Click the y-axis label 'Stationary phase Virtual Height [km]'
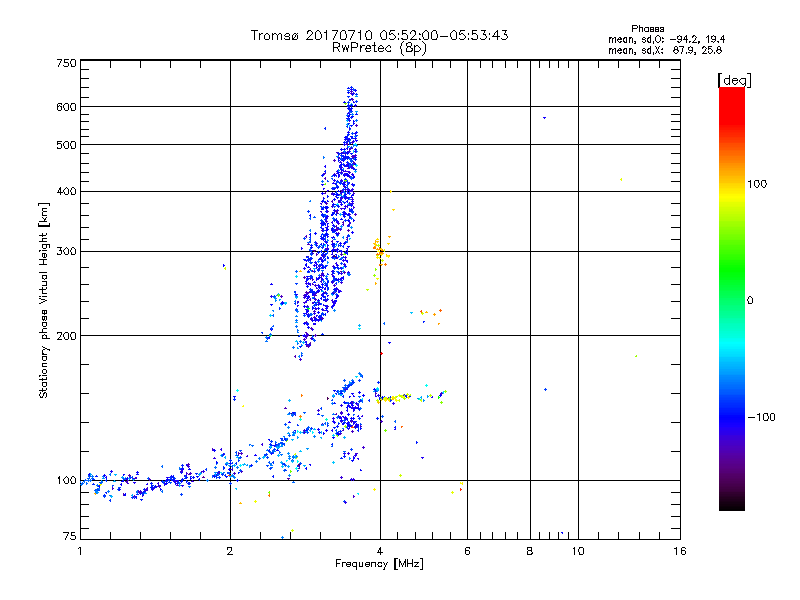 click(44, 300)
